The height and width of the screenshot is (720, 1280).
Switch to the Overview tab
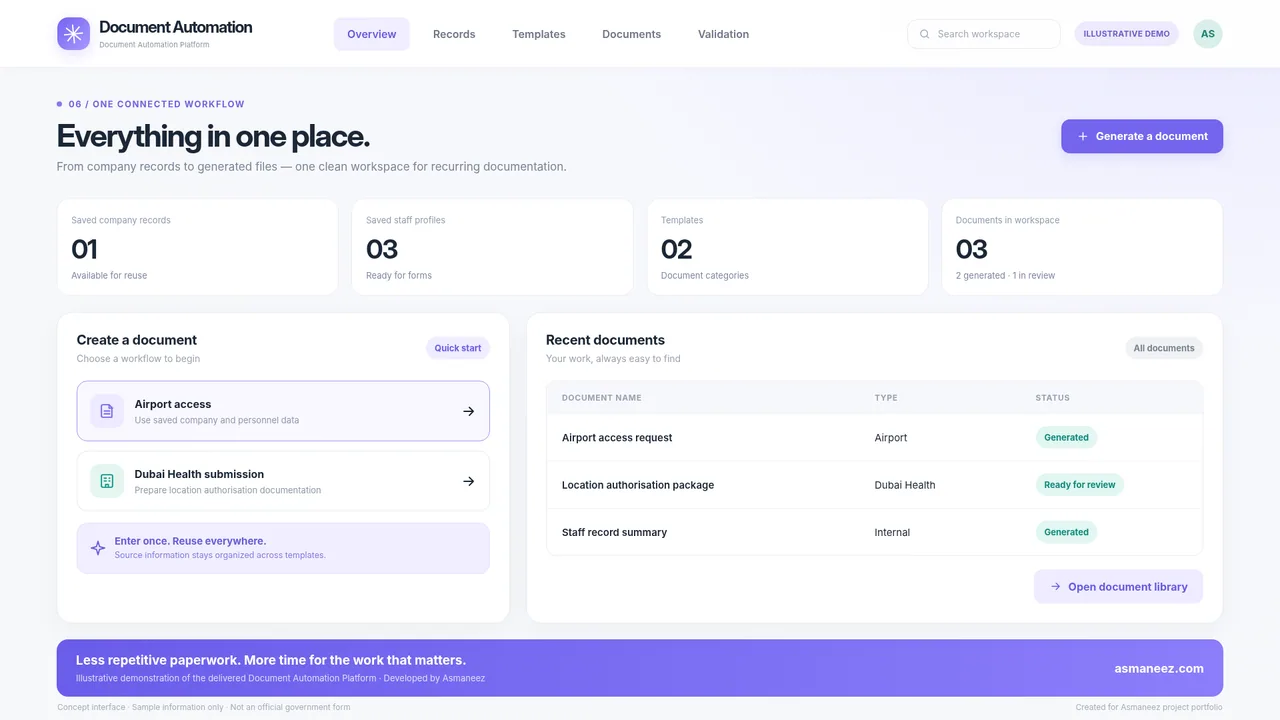point(372,34)
